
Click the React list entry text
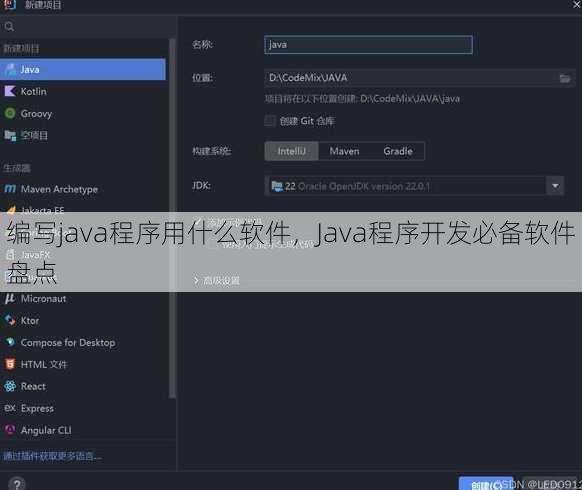pyautogui.click(x=33, y=386)
